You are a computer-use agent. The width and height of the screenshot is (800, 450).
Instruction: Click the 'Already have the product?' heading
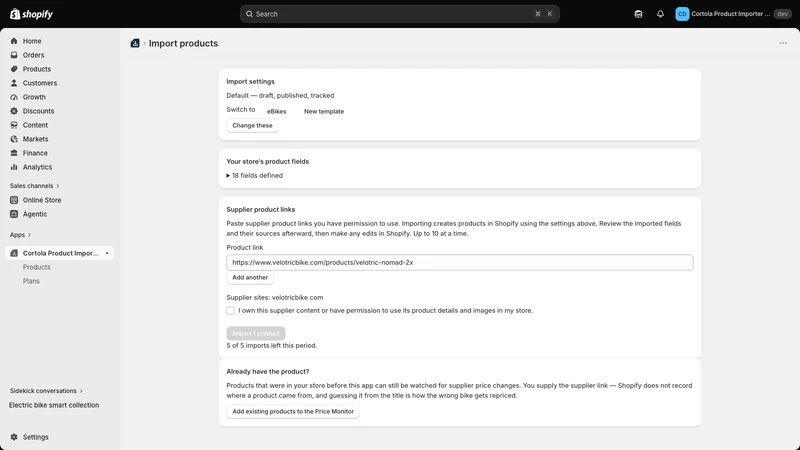(x=268, y=371)
